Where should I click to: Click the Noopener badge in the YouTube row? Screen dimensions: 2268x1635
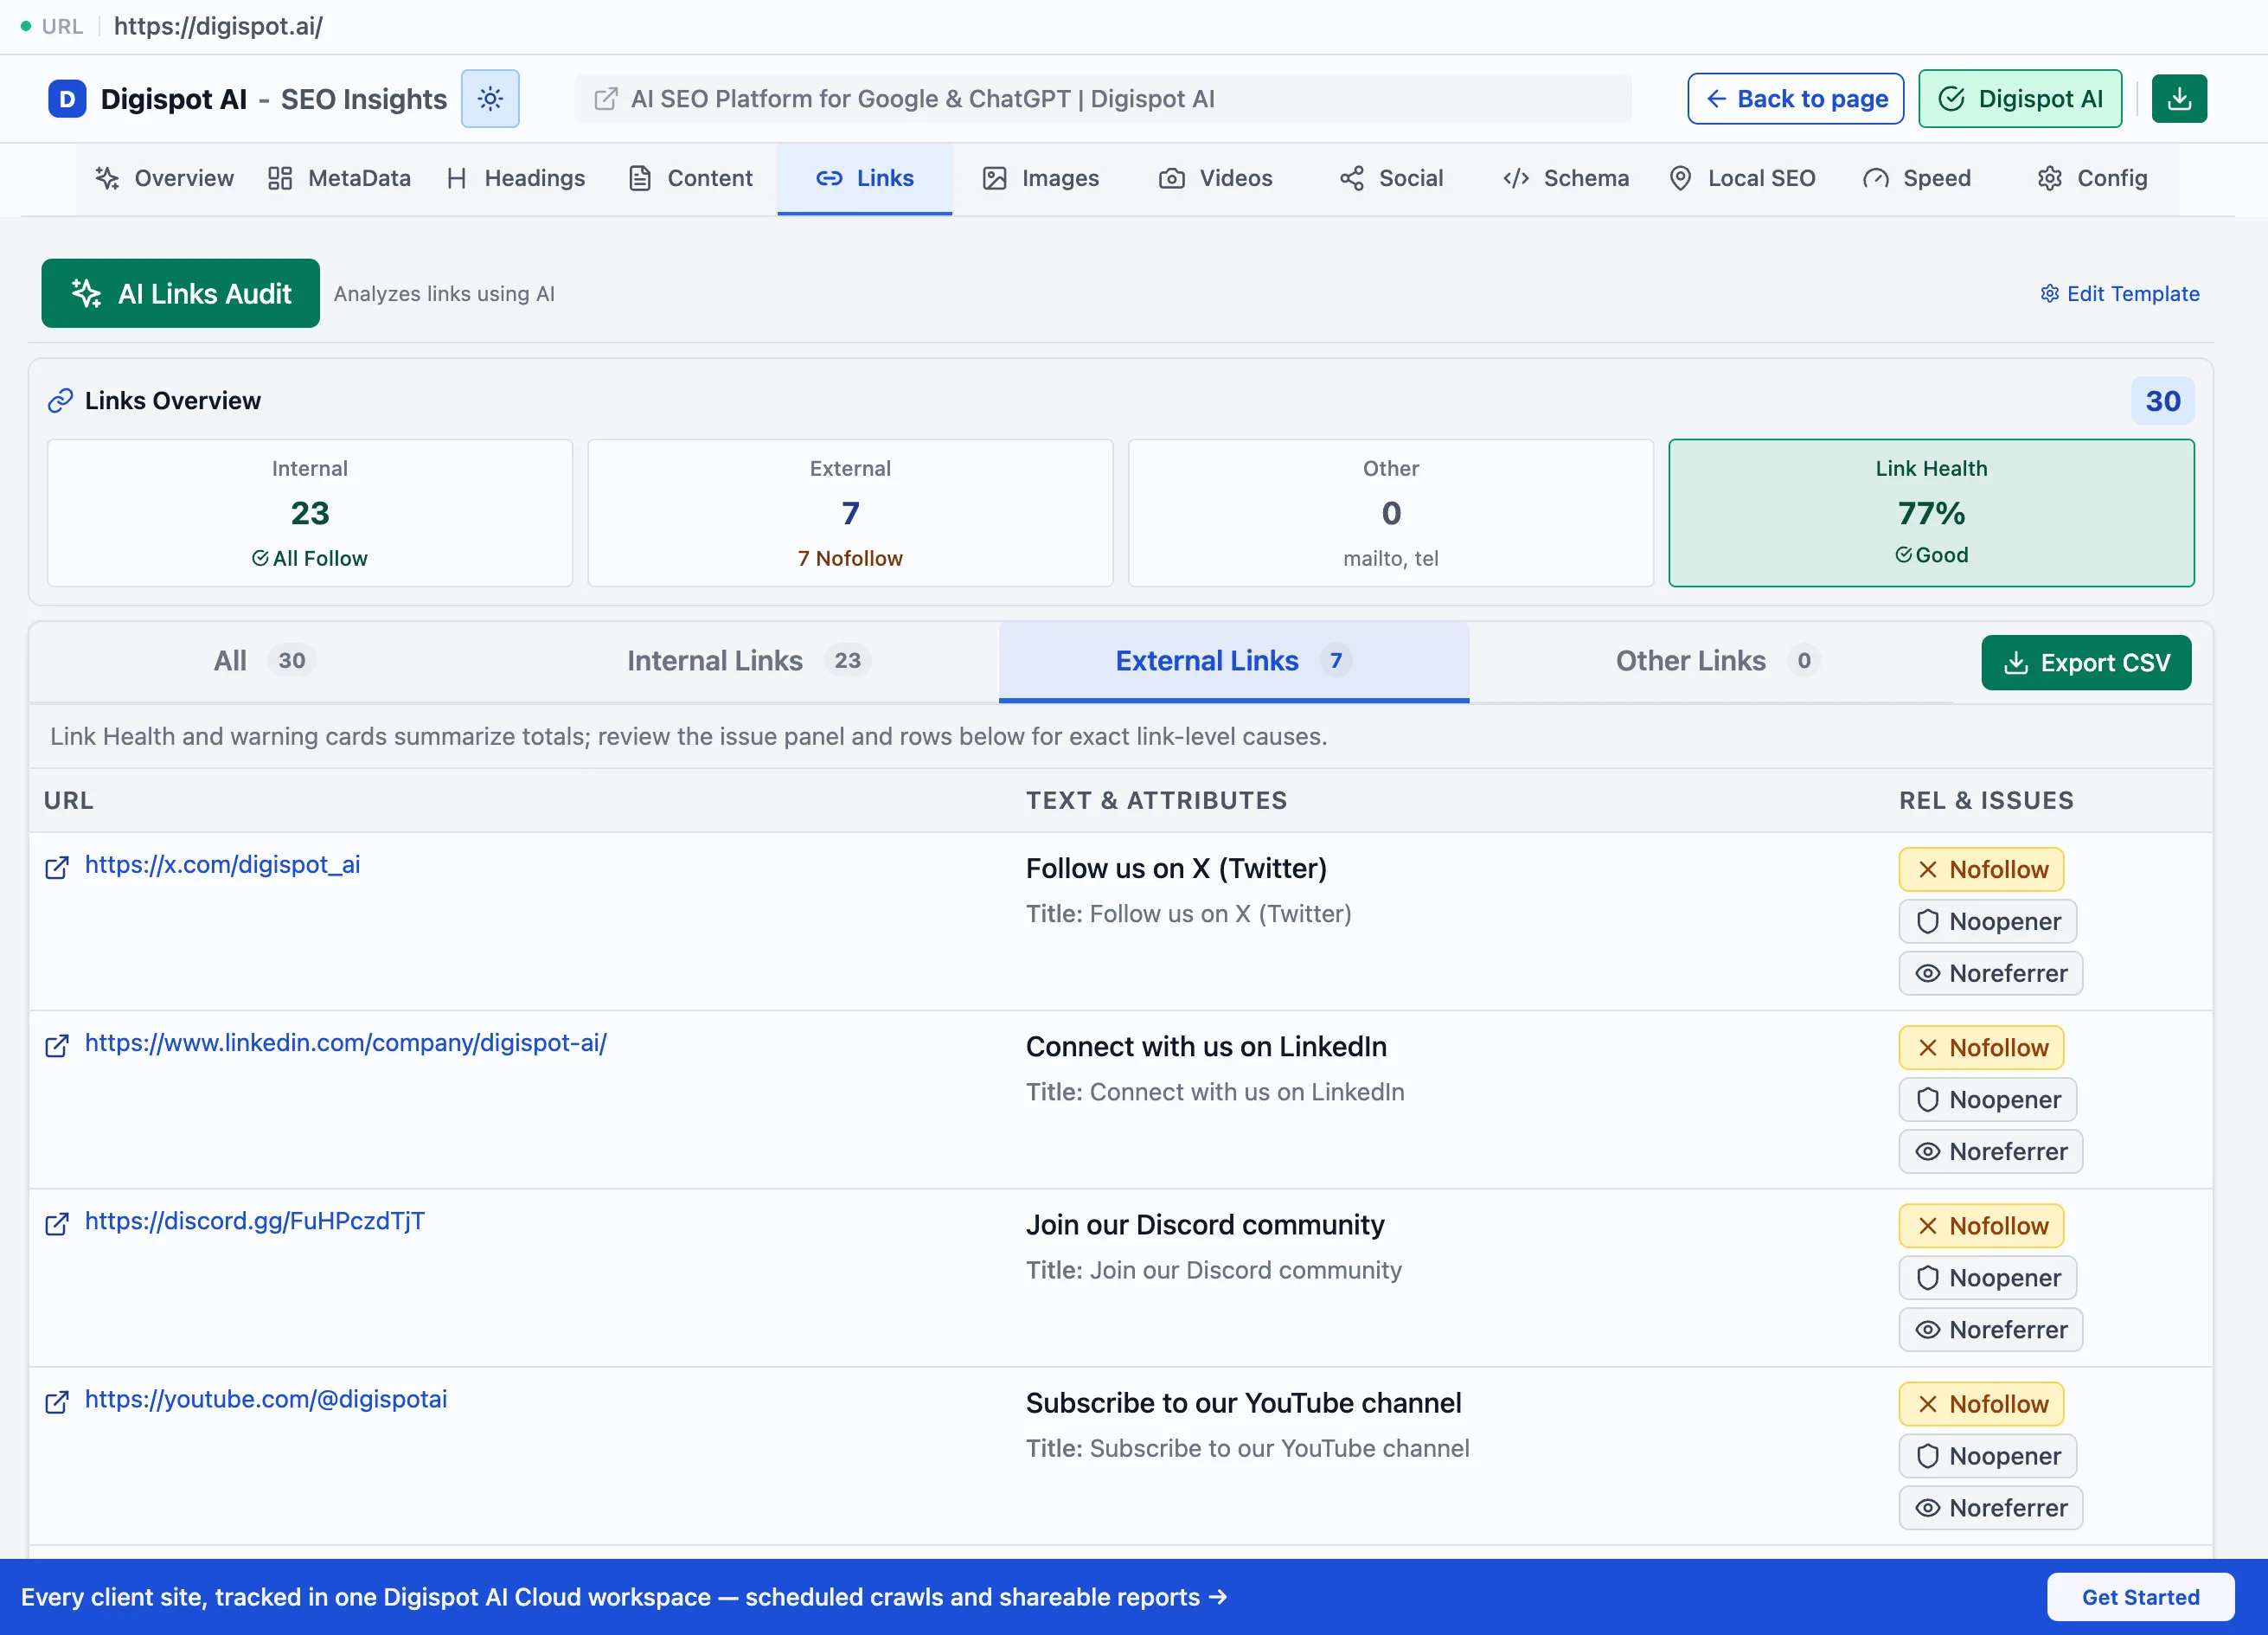pos(1987,1455)
